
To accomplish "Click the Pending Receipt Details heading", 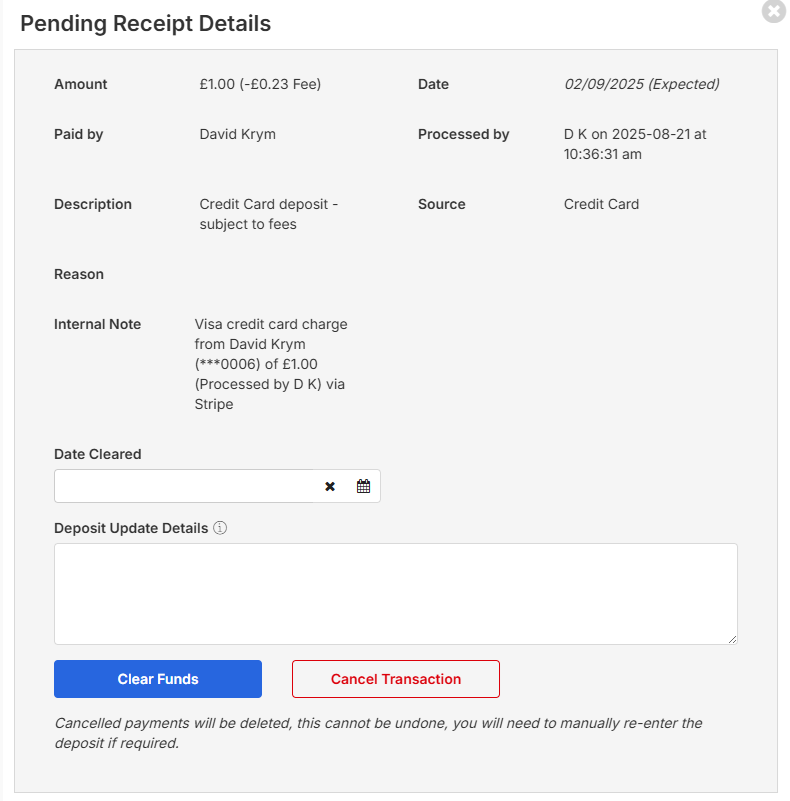I will pyautogui.click(x=146, y=23).
